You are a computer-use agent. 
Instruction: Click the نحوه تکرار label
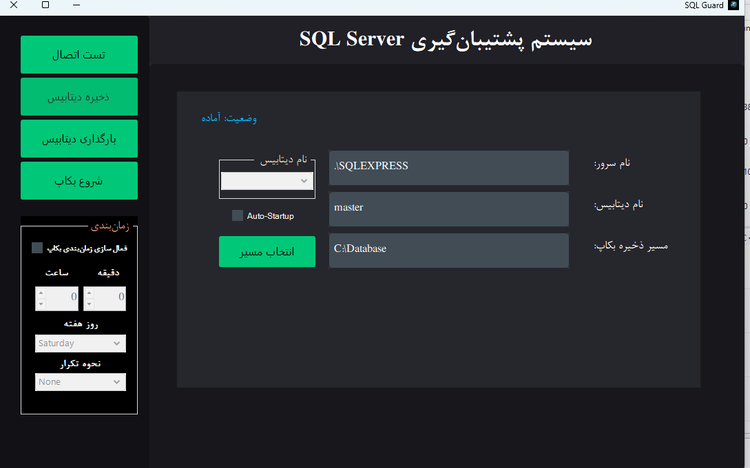80,364
